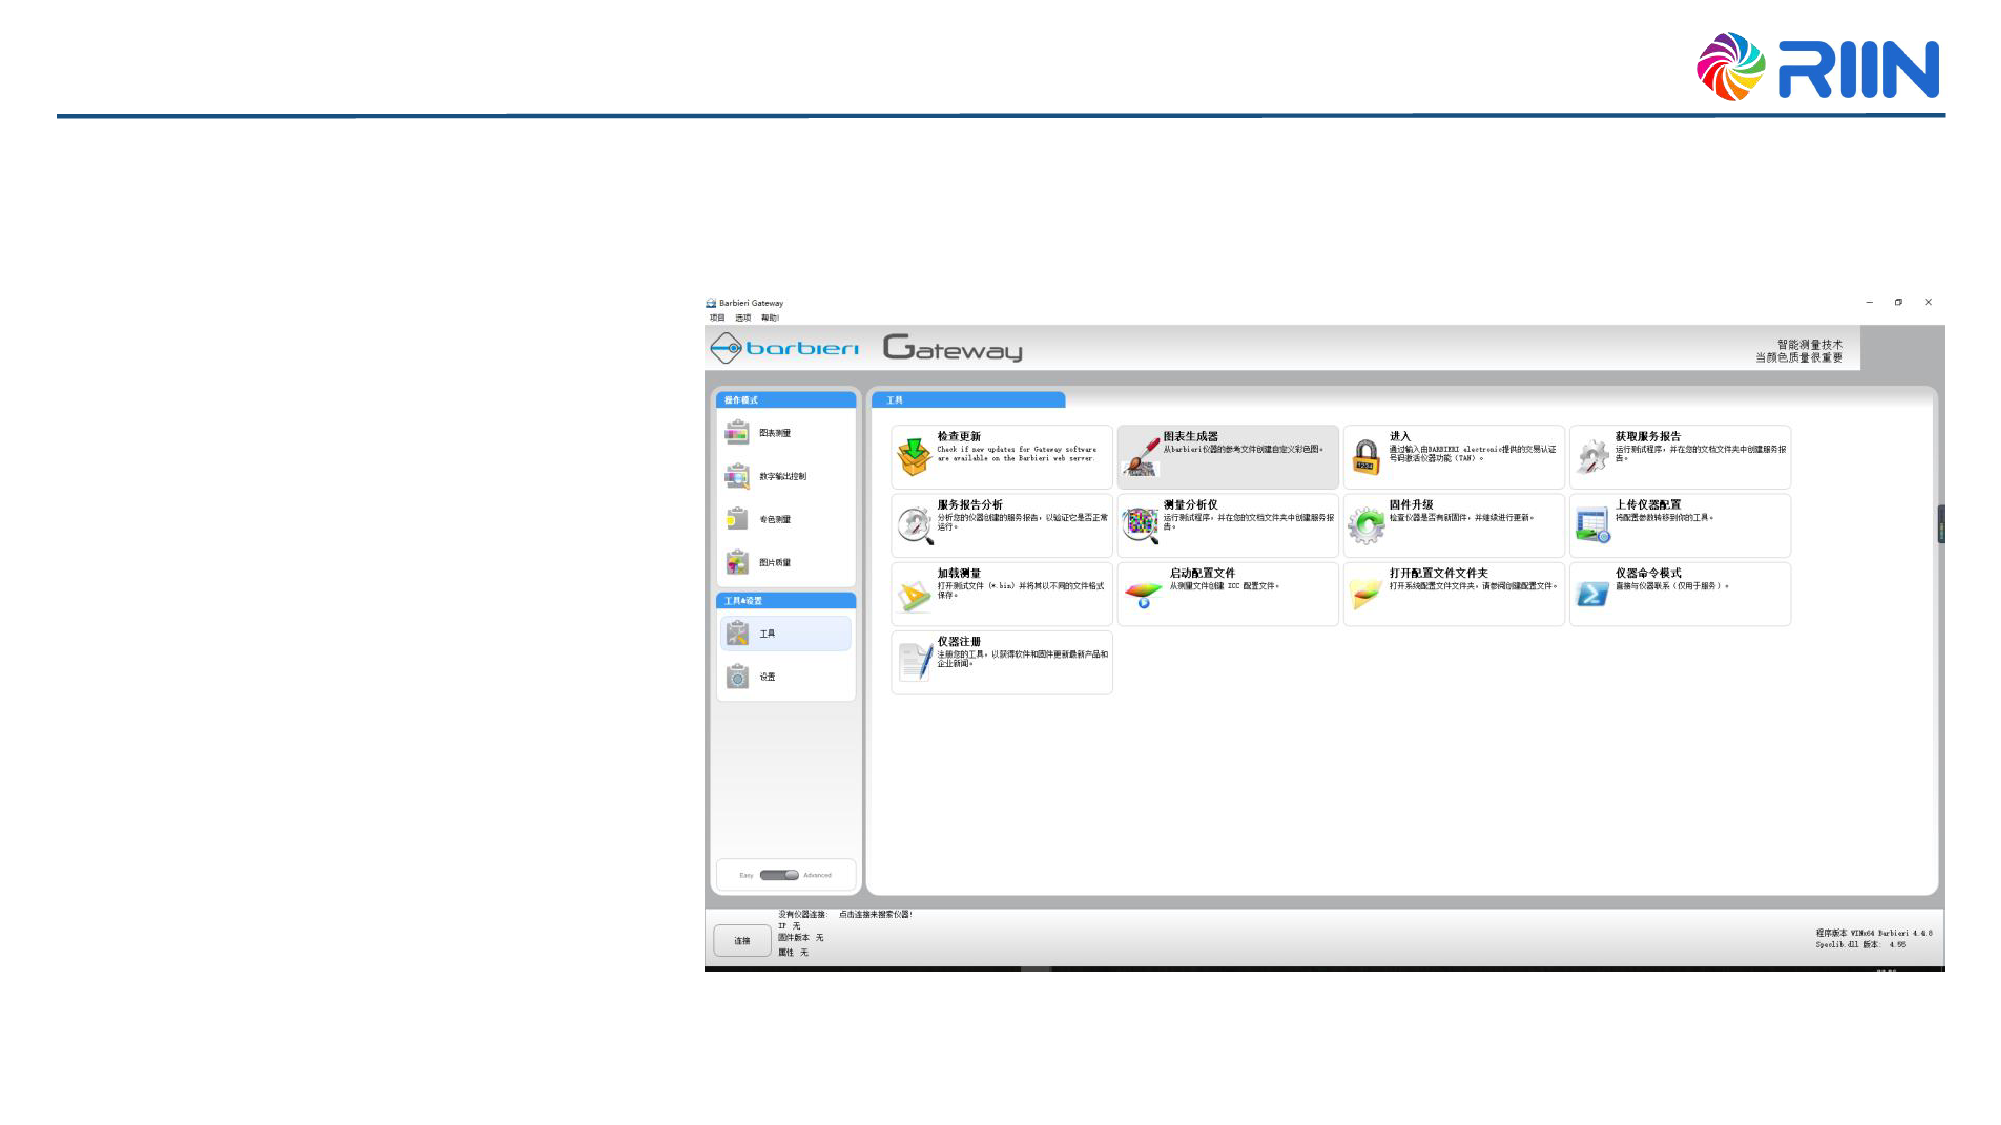Open 设置 settings in sidebar
Image resolution: width=2001 pixels, height=1125 pixels.
pyautogui.click(x=766, y=677)
